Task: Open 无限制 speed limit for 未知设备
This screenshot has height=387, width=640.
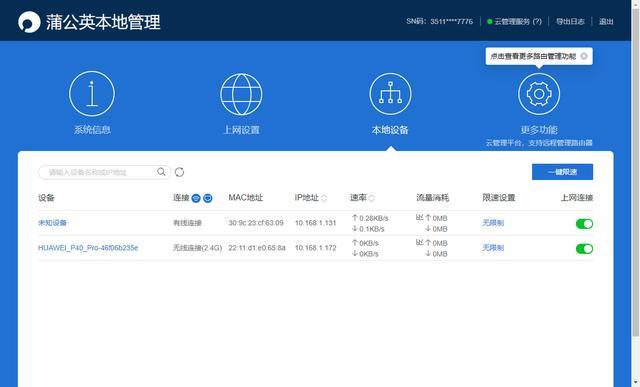Action: coord(493,223)
